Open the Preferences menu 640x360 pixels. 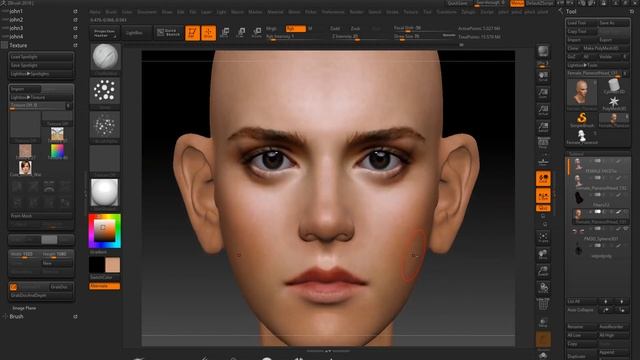333,12
